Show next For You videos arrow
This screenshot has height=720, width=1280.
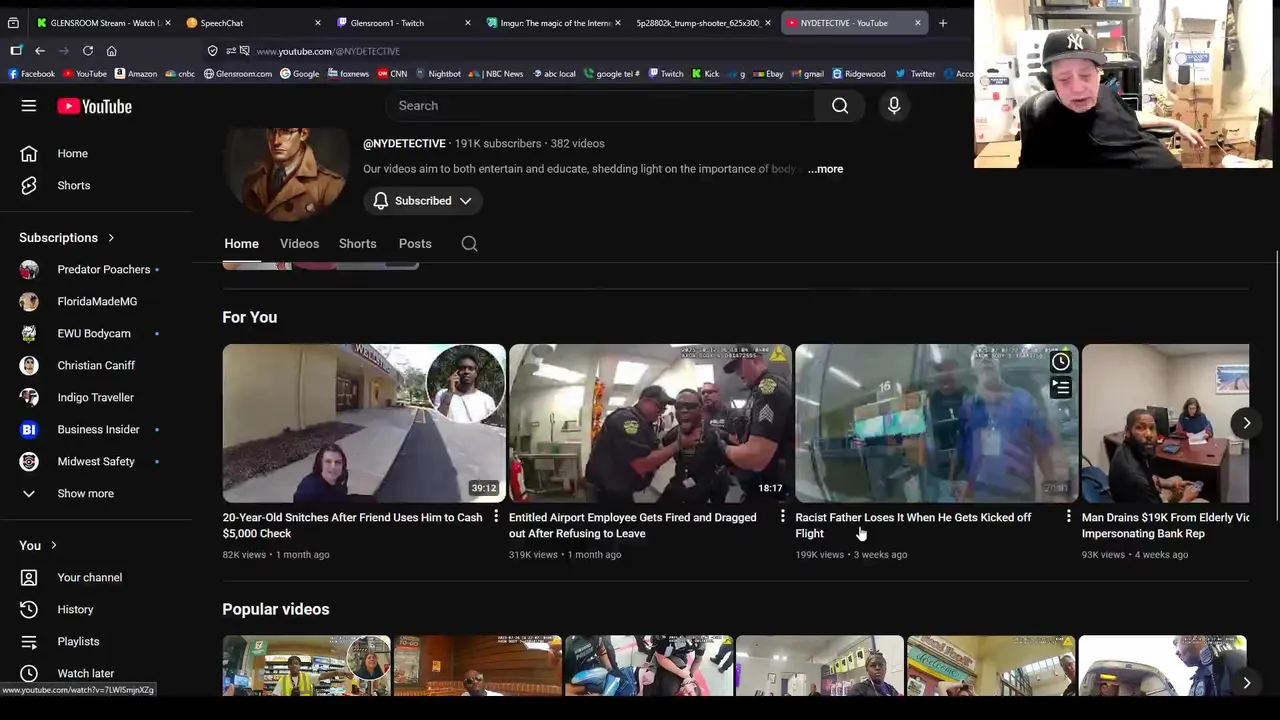pyautogui.click(x=1246, y=423)
